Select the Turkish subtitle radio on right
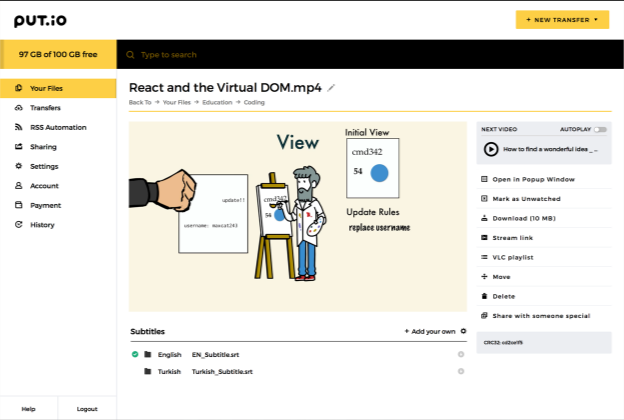624x420 pixels. 461,371
